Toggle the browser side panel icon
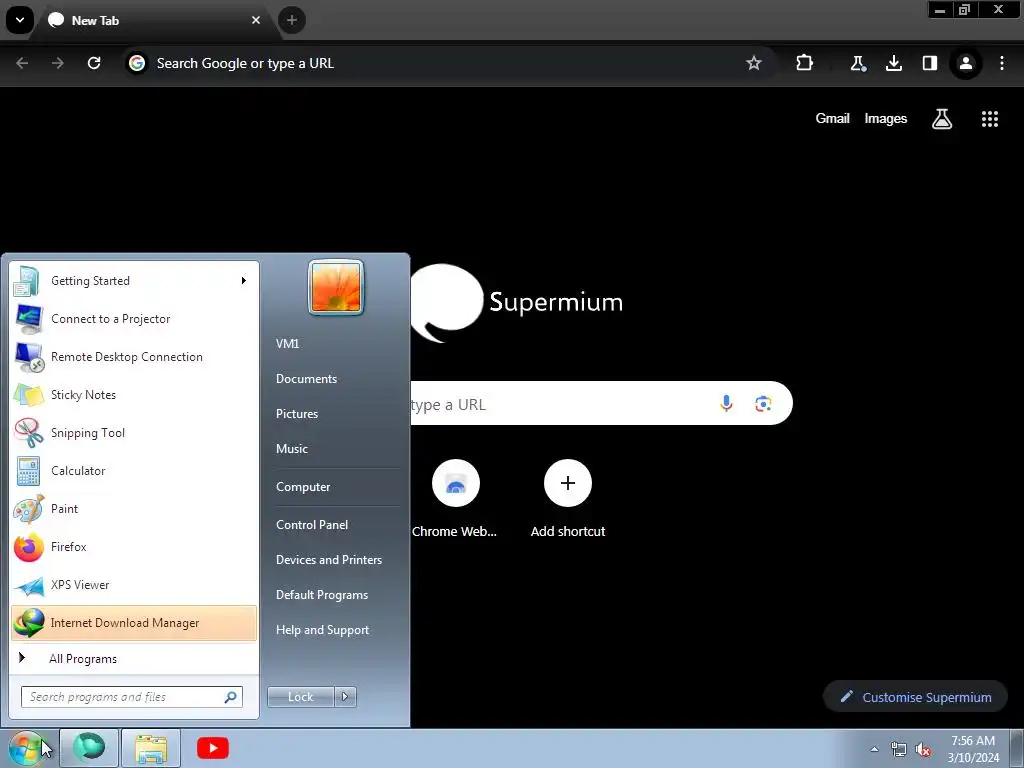 point(930,63)
